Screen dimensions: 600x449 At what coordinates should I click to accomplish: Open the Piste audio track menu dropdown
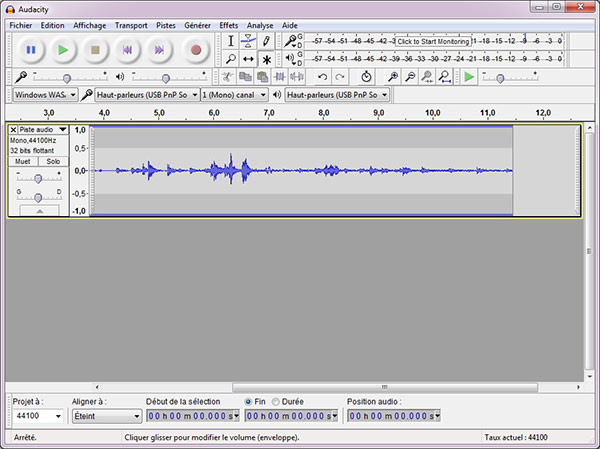(43, 129)
